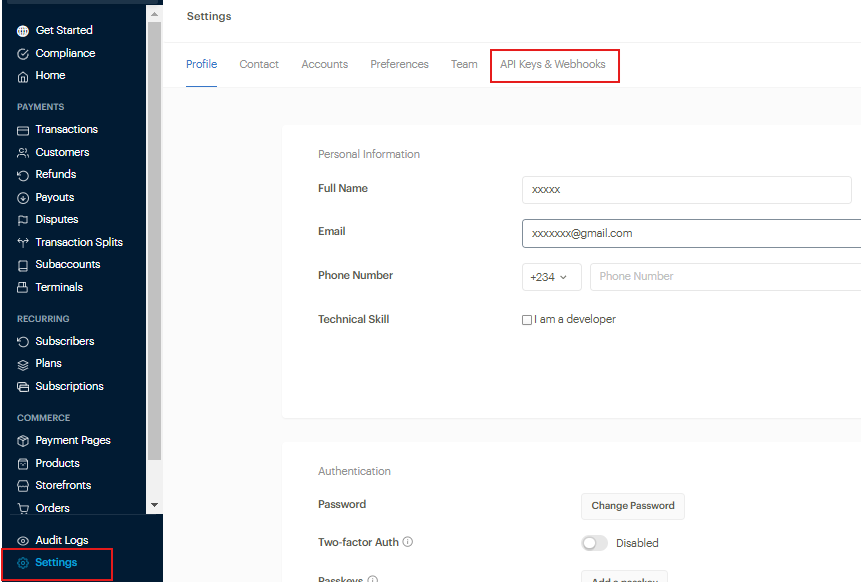861x582 pixels.
Task: Select the Disputes flag icon
Action: pos(23,220)
